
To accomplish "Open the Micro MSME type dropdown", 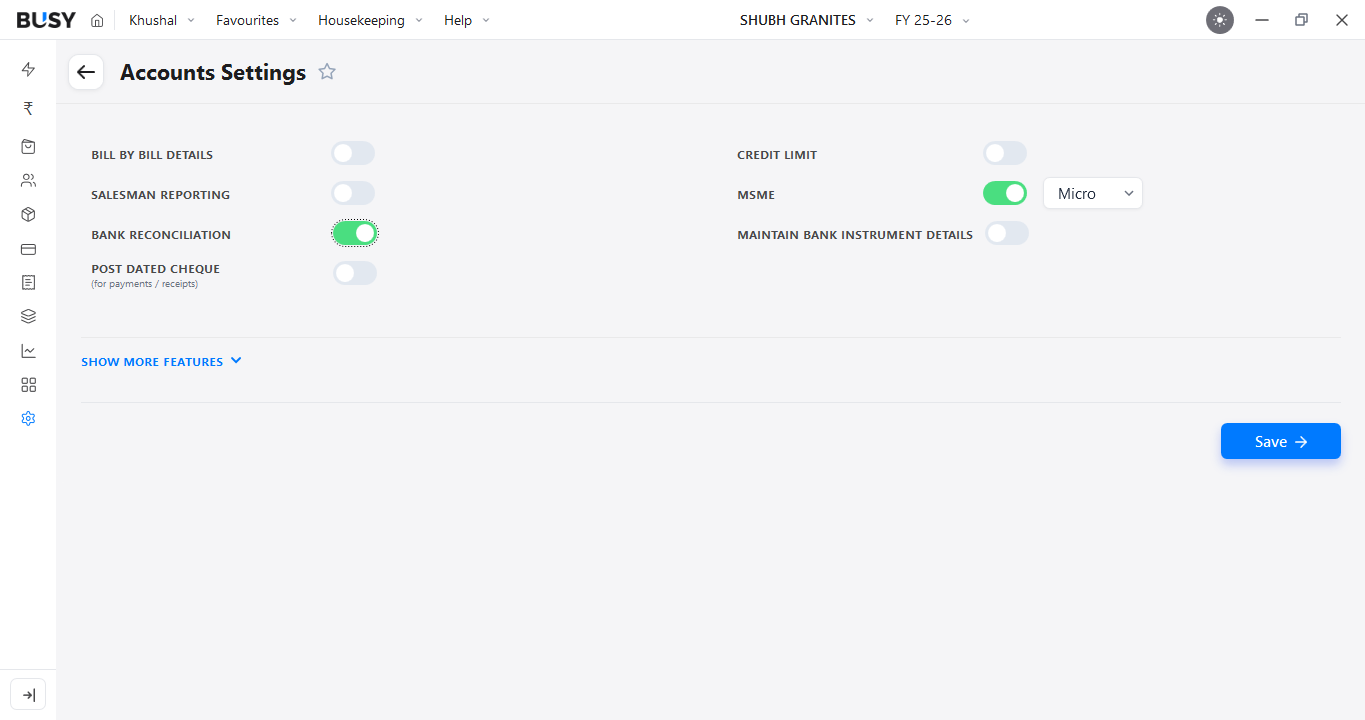I will coord(1093,194).
